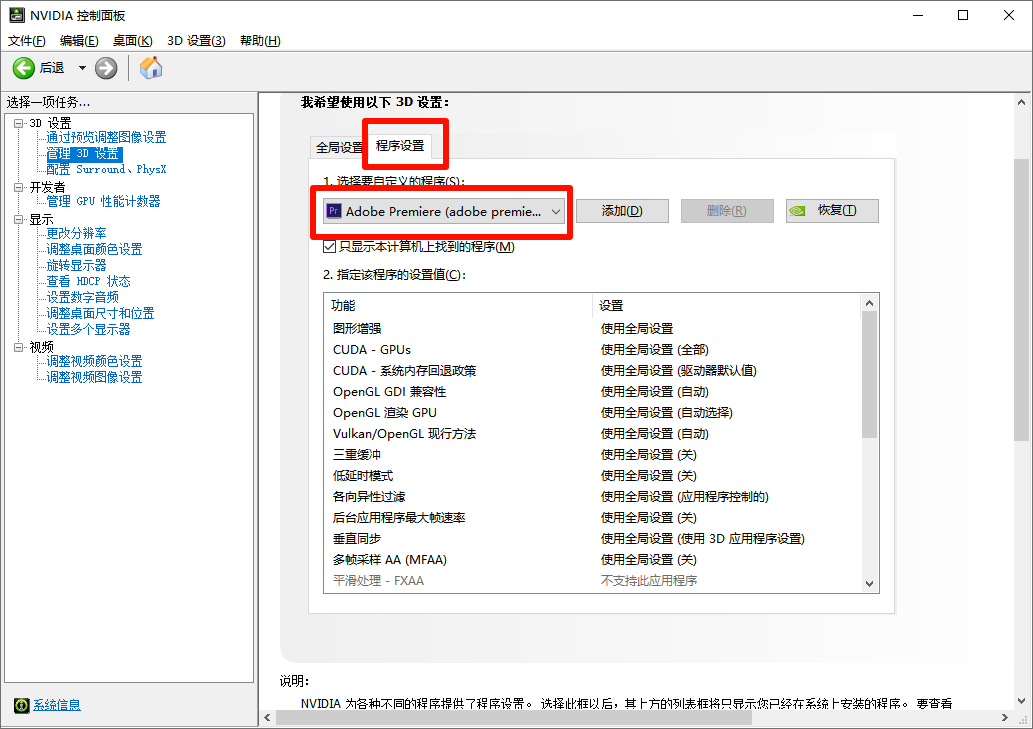Select 管理 3D 设置 in task tree

click(84, 153)
